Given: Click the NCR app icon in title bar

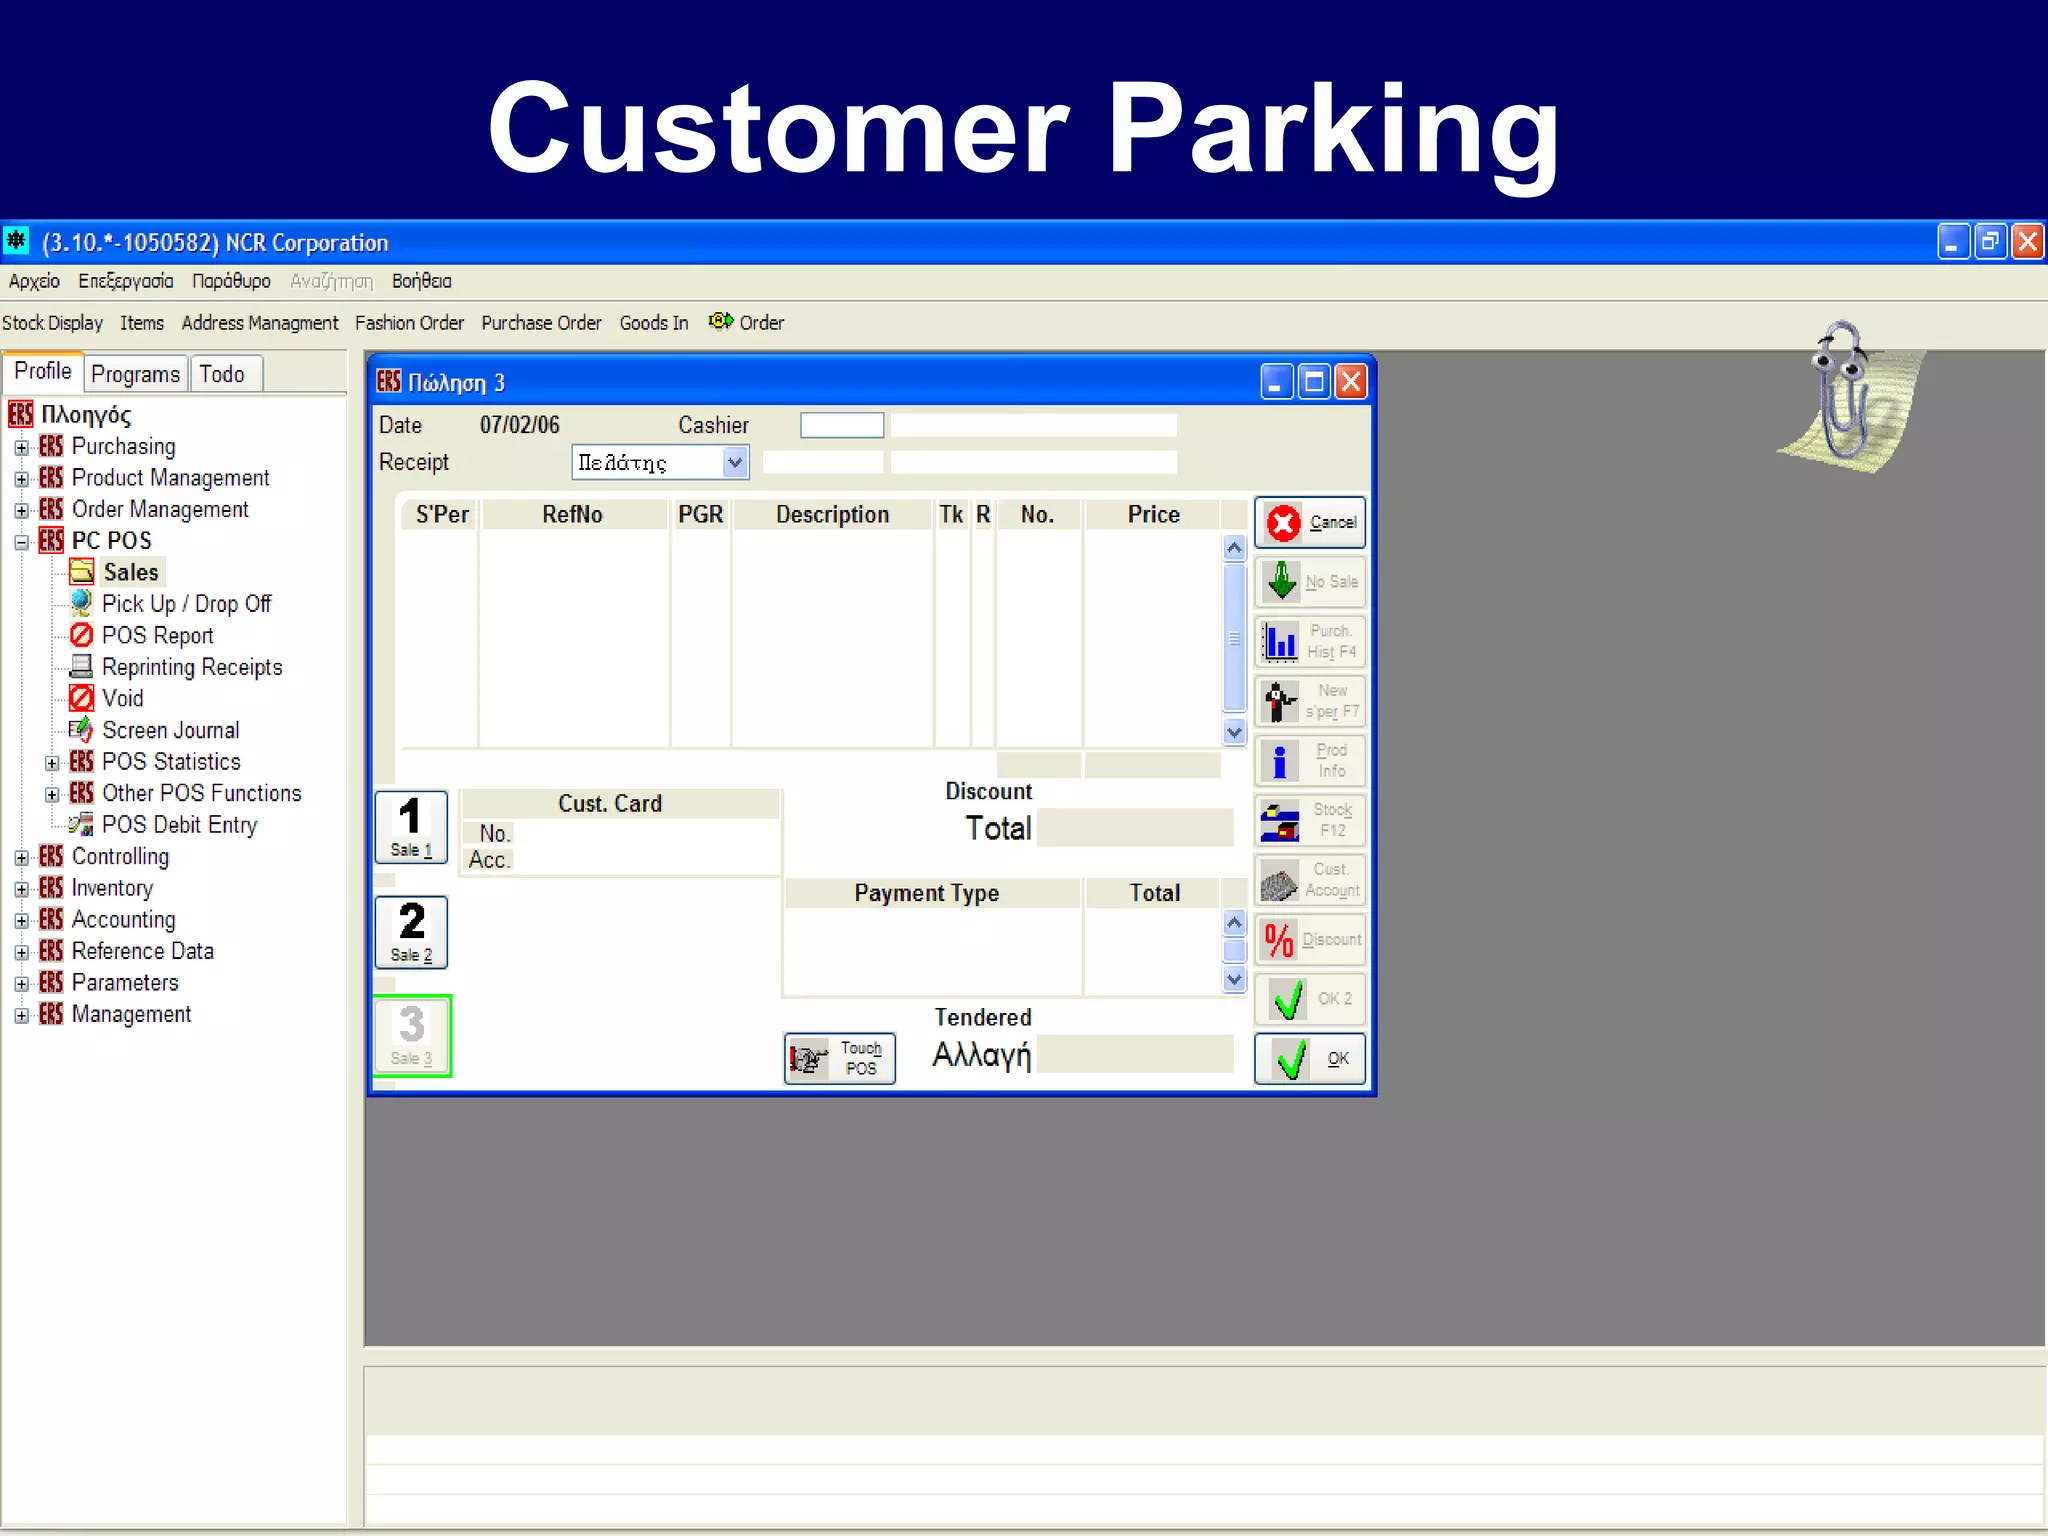Looking at the screenshot, I should pos(16,241).
